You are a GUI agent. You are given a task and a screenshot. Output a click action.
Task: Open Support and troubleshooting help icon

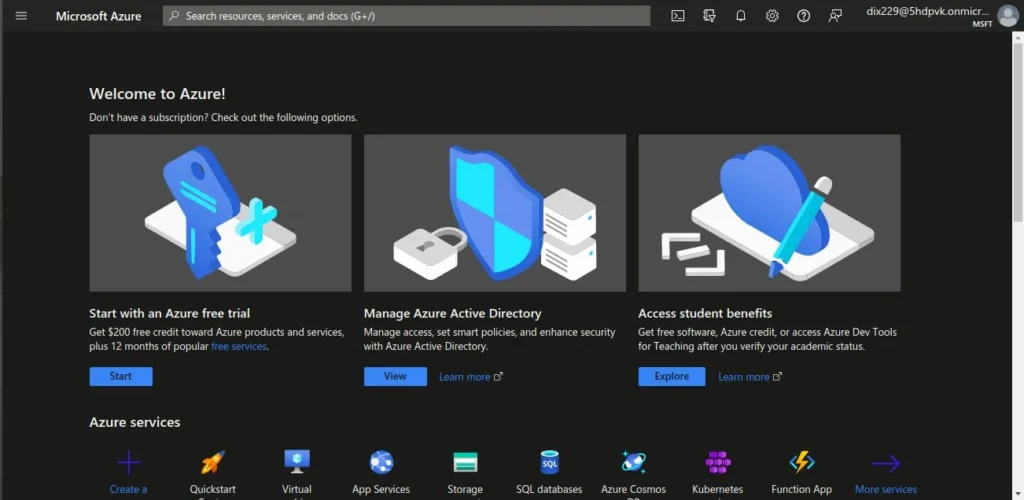coord(803,16)
